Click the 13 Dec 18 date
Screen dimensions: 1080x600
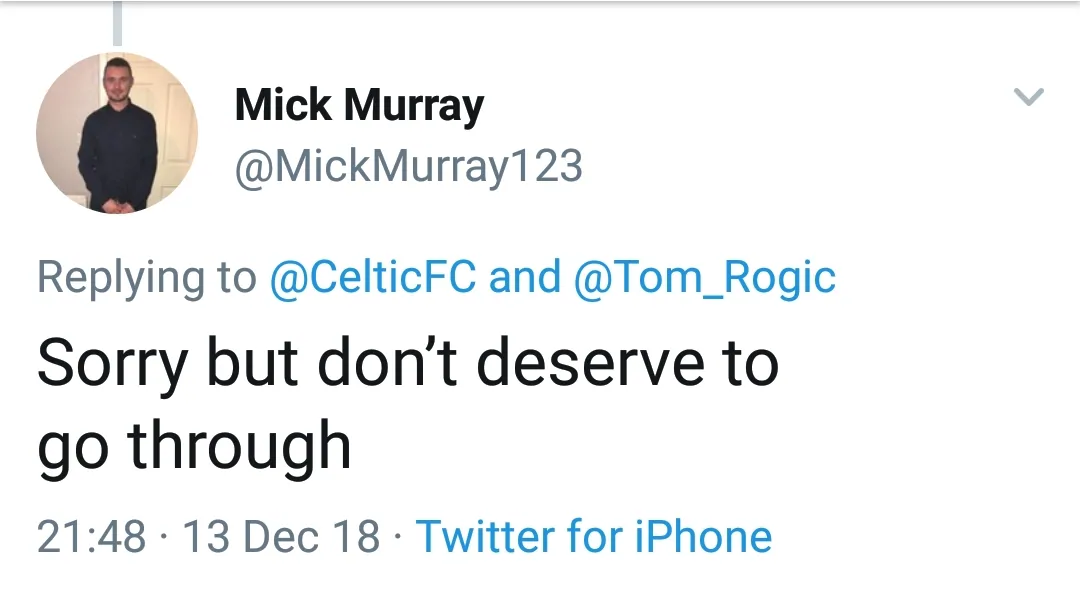(281, 537)
